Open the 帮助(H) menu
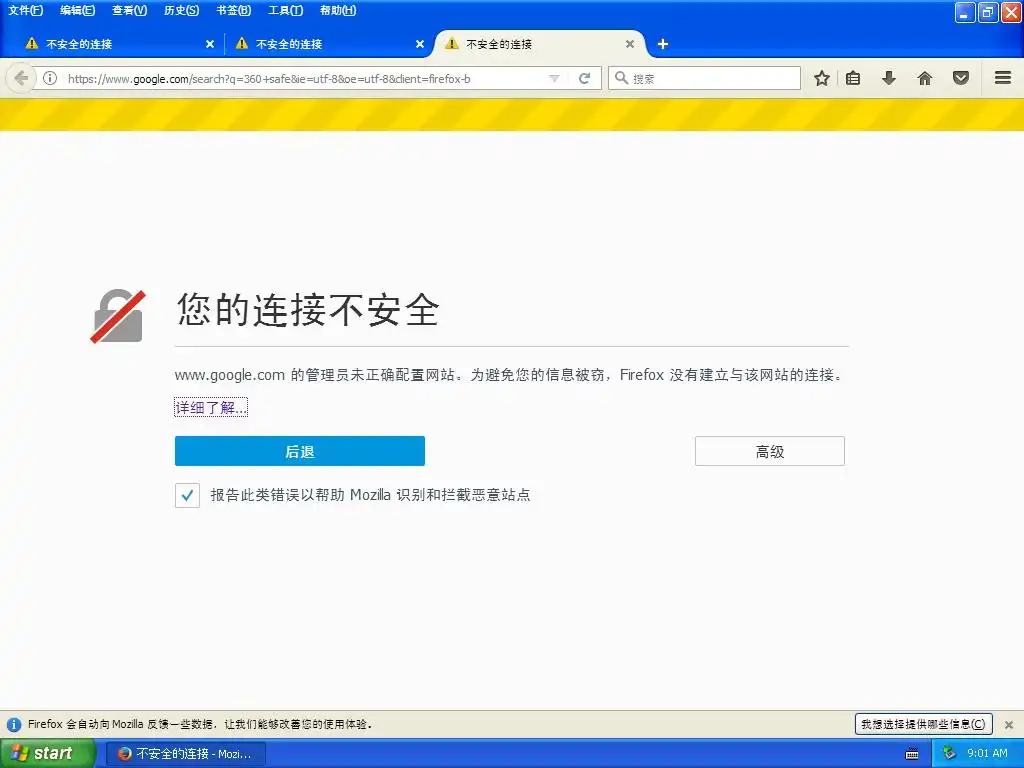The image size is (1024, 768). coord(338,10)
